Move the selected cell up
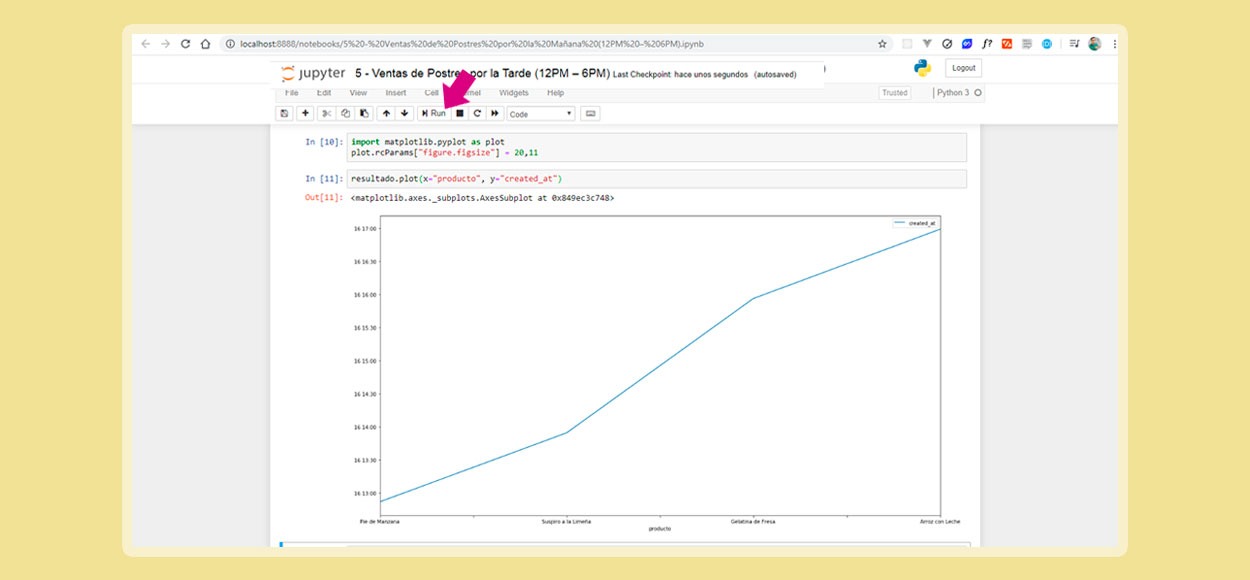The image size is (1250, 580). [x=386, y=114]
